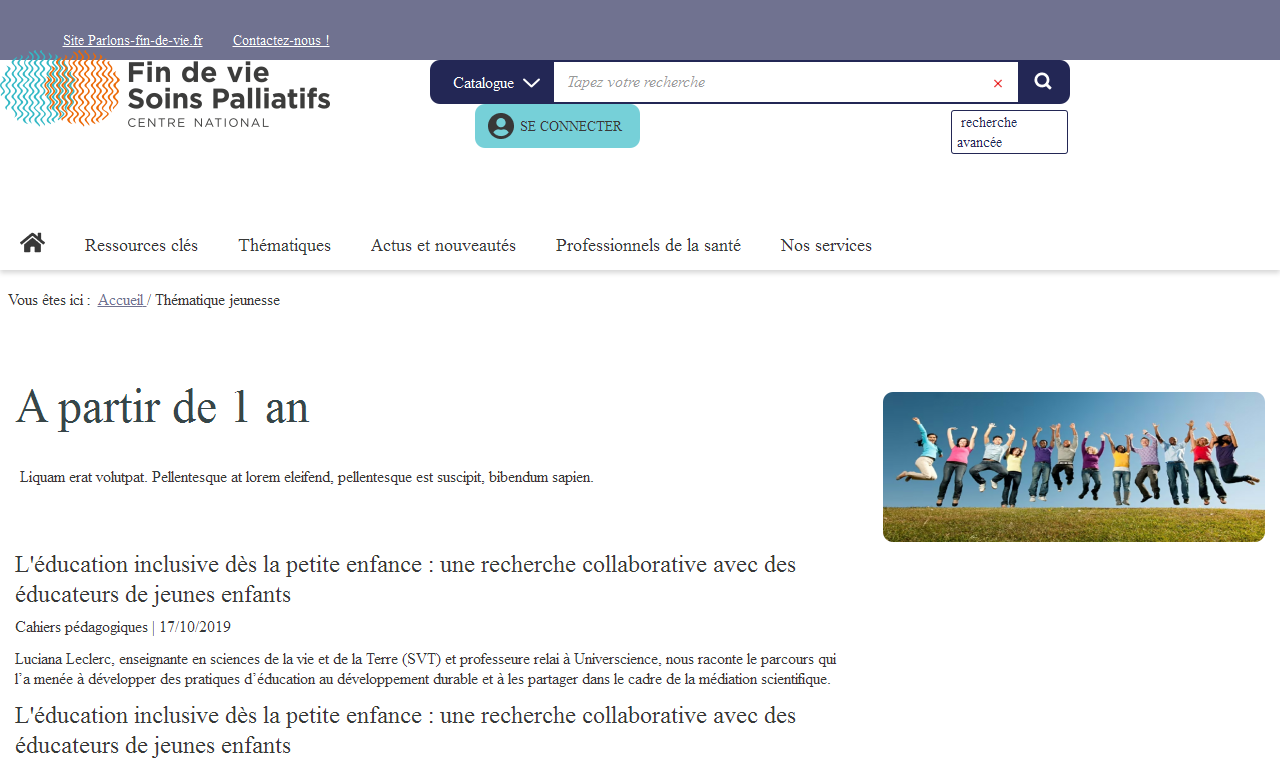Click the home icon in navigation bar

32,243
